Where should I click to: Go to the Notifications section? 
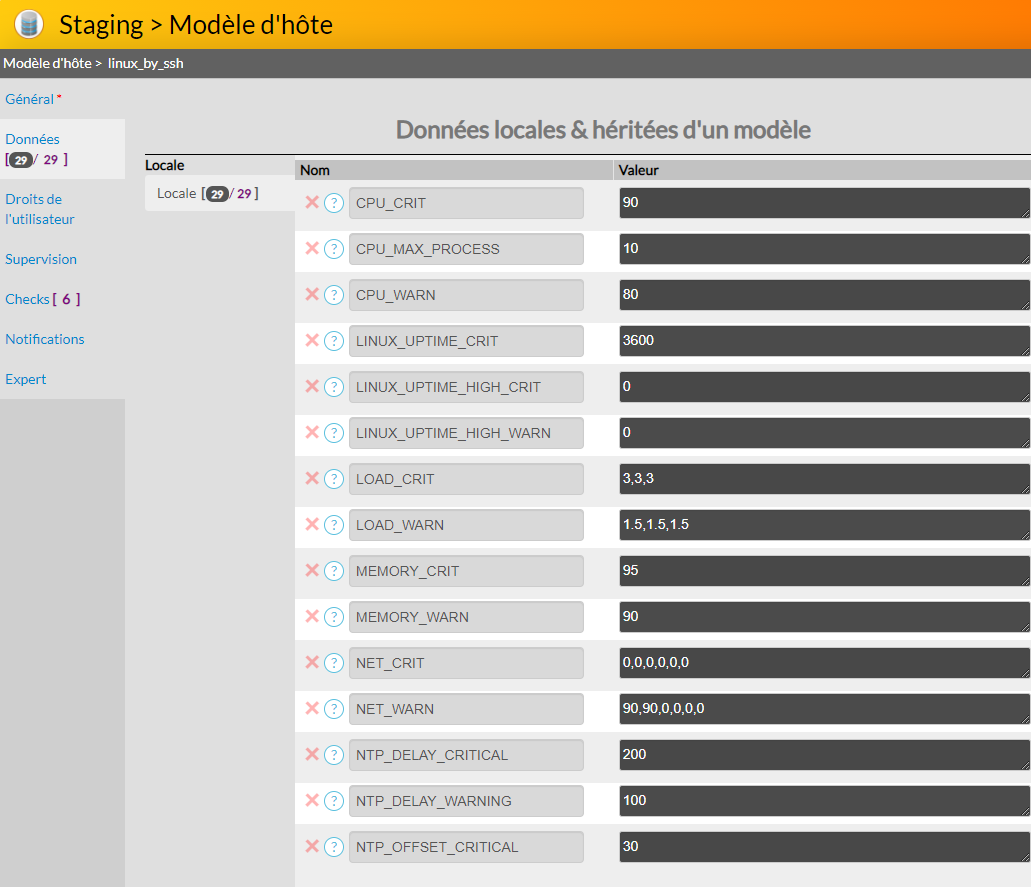45,339
